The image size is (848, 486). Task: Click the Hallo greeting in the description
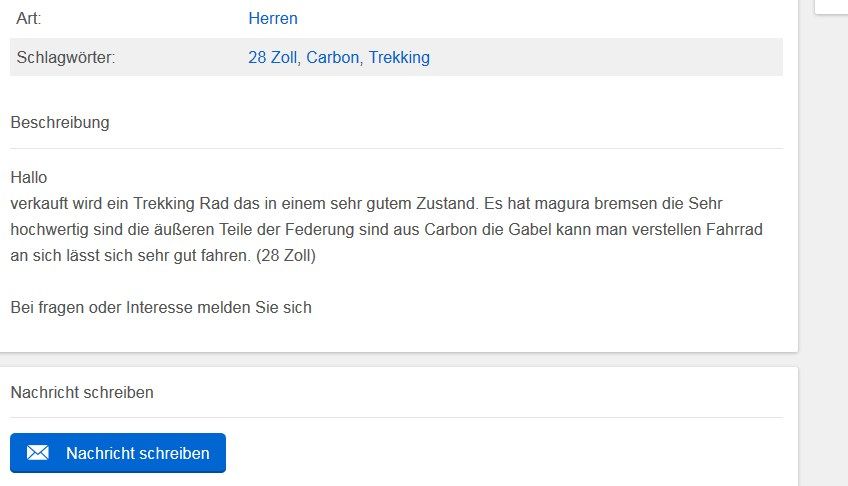tap(29, 177)
